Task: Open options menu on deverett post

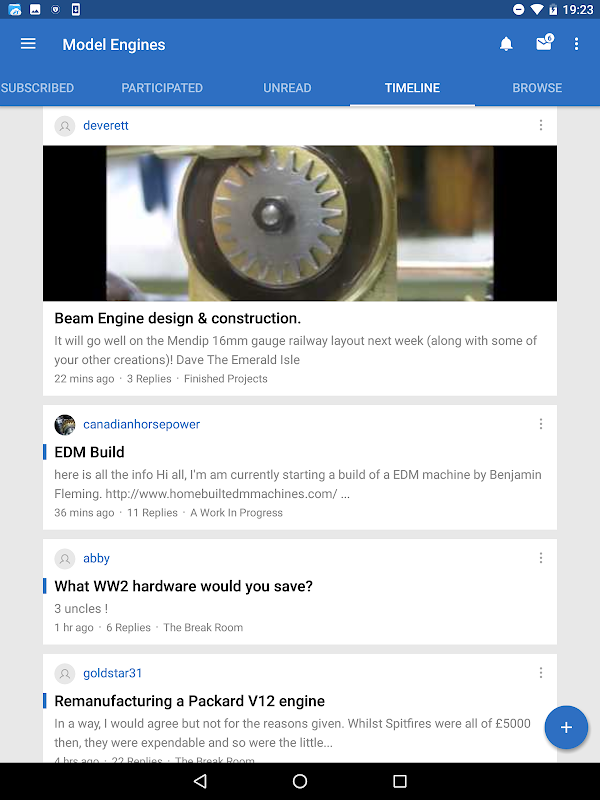Action: click(x=541, y=126)
